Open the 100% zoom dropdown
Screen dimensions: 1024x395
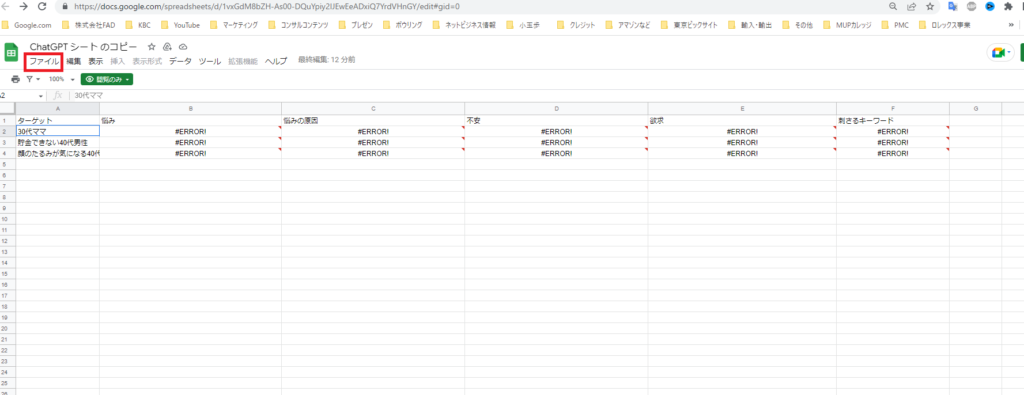61,79
